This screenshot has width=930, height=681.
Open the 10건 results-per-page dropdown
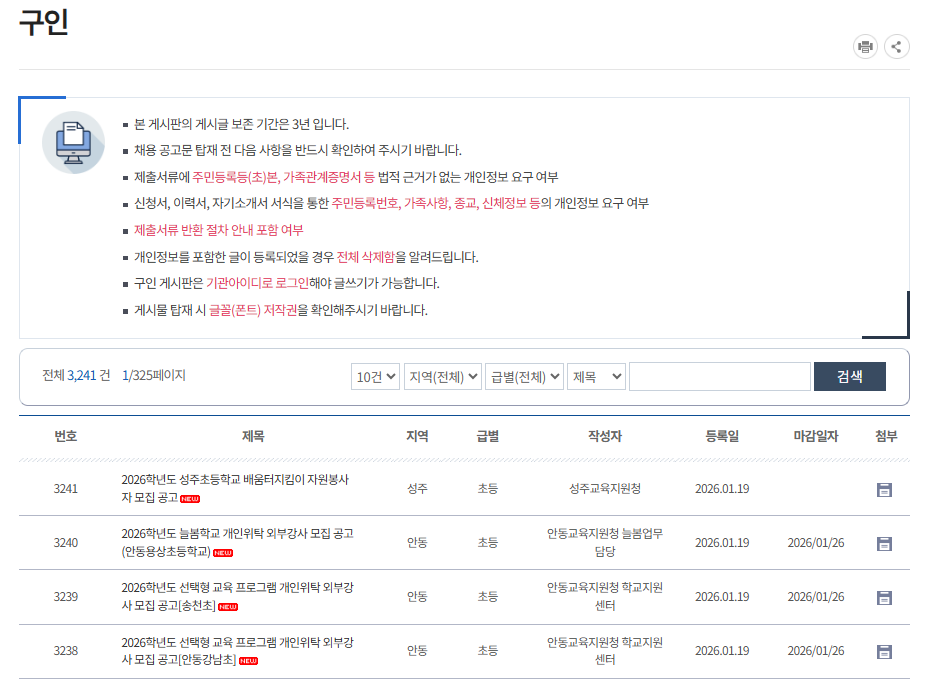point(375,376)
